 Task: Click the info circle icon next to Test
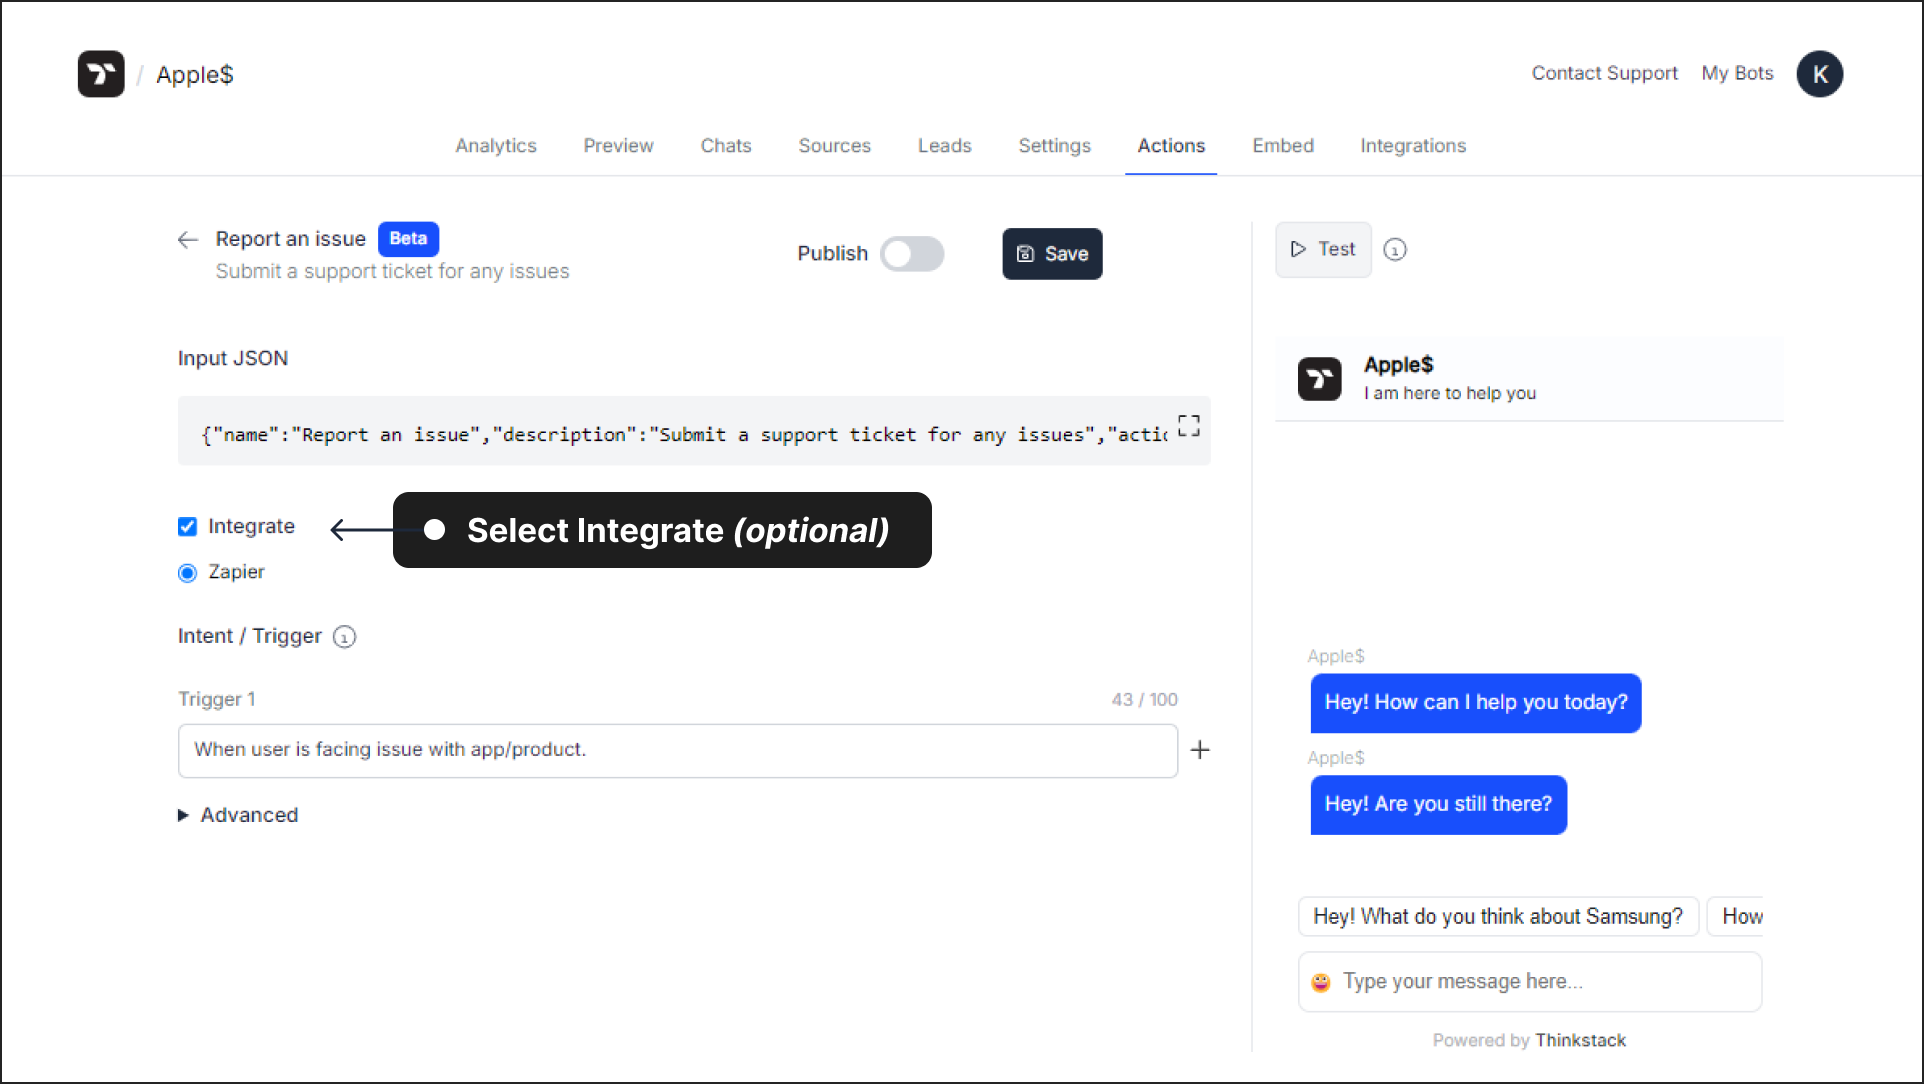point(1395,250)
